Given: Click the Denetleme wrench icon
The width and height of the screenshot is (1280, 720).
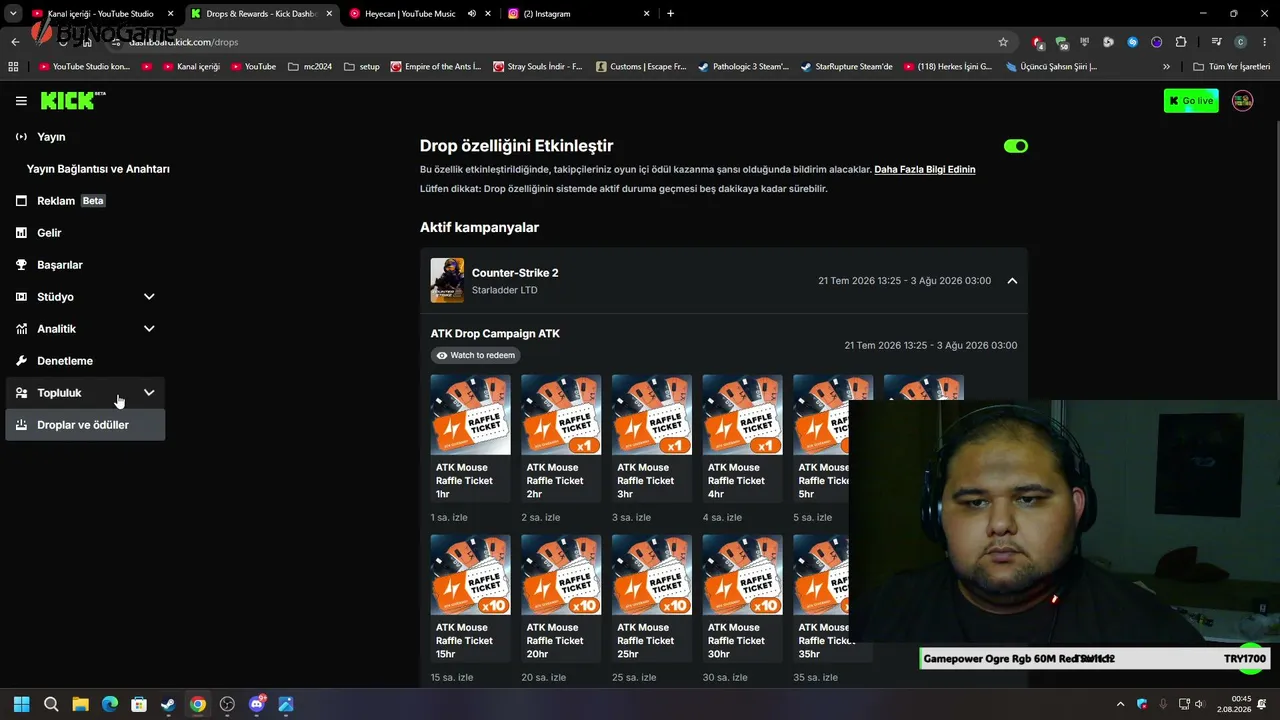Looking at the screenshot, I should pos(21,361).
